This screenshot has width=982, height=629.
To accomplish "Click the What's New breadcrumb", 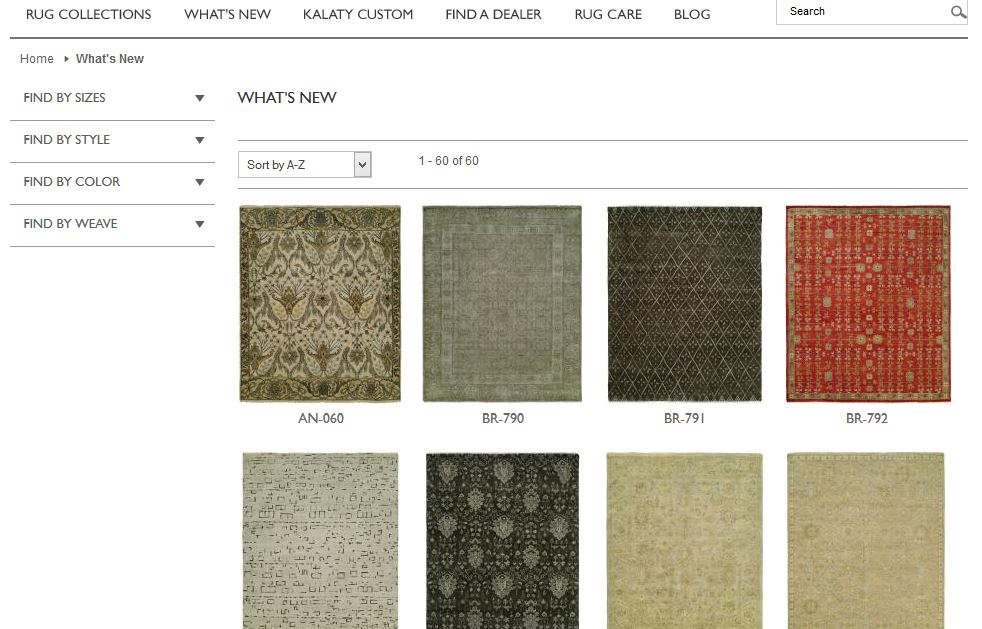I will (x=110, y=59).
